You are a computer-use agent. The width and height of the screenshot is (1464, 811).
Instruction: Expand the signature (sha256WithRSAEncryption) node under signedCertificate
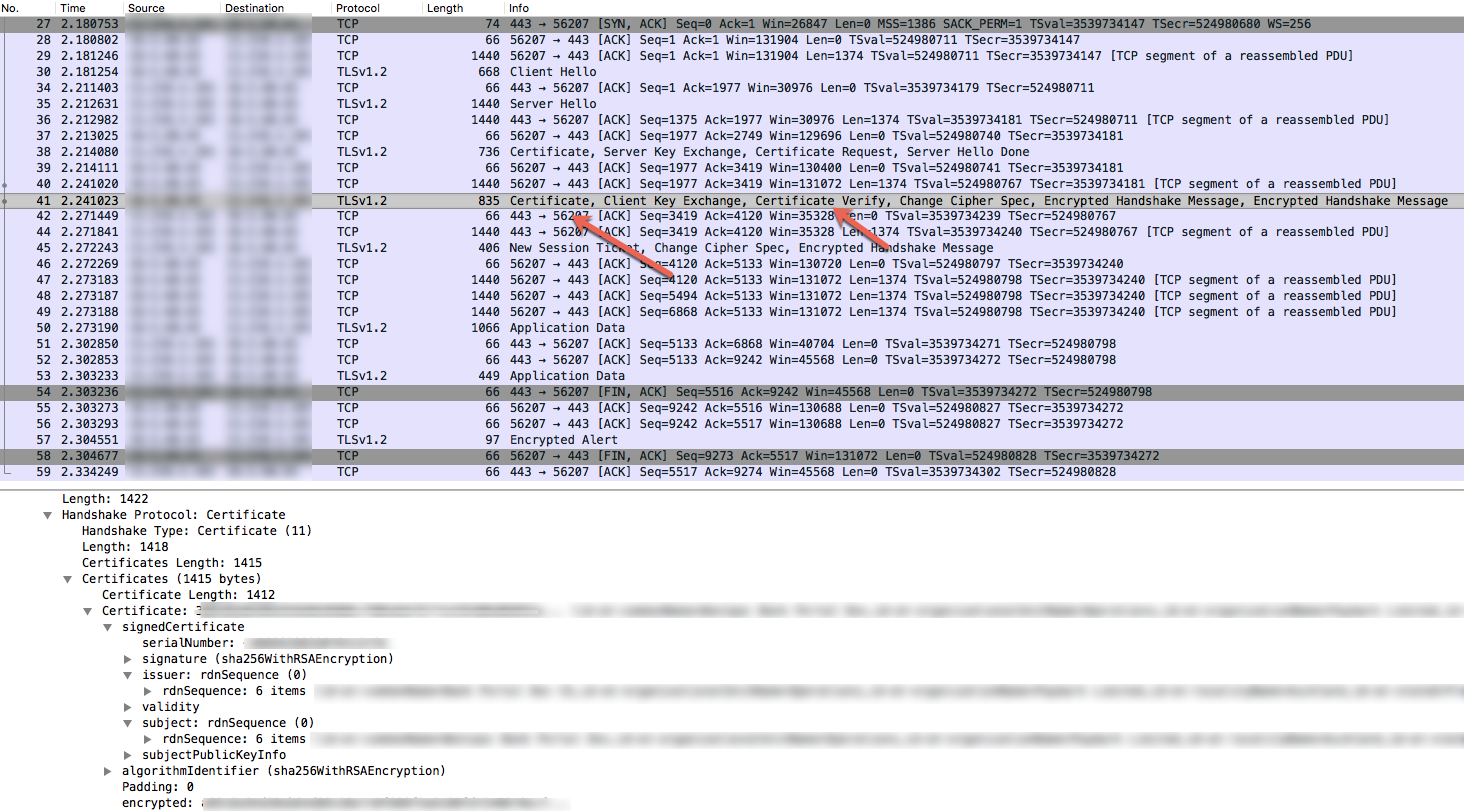click(128, 659)
